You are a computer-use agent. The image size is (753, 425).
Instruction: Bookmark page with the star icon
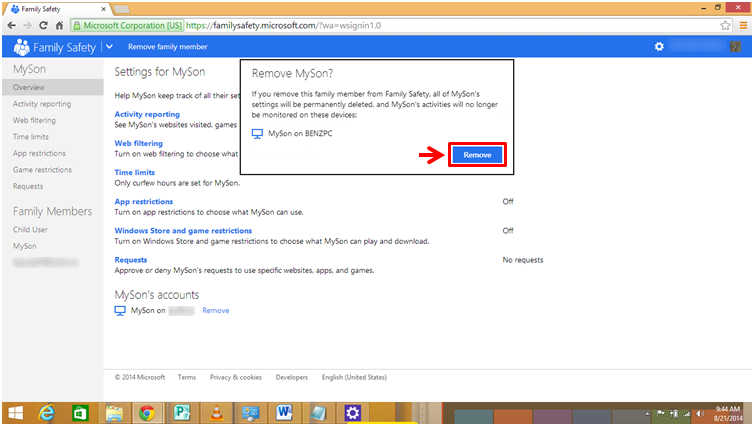(725, 25)
